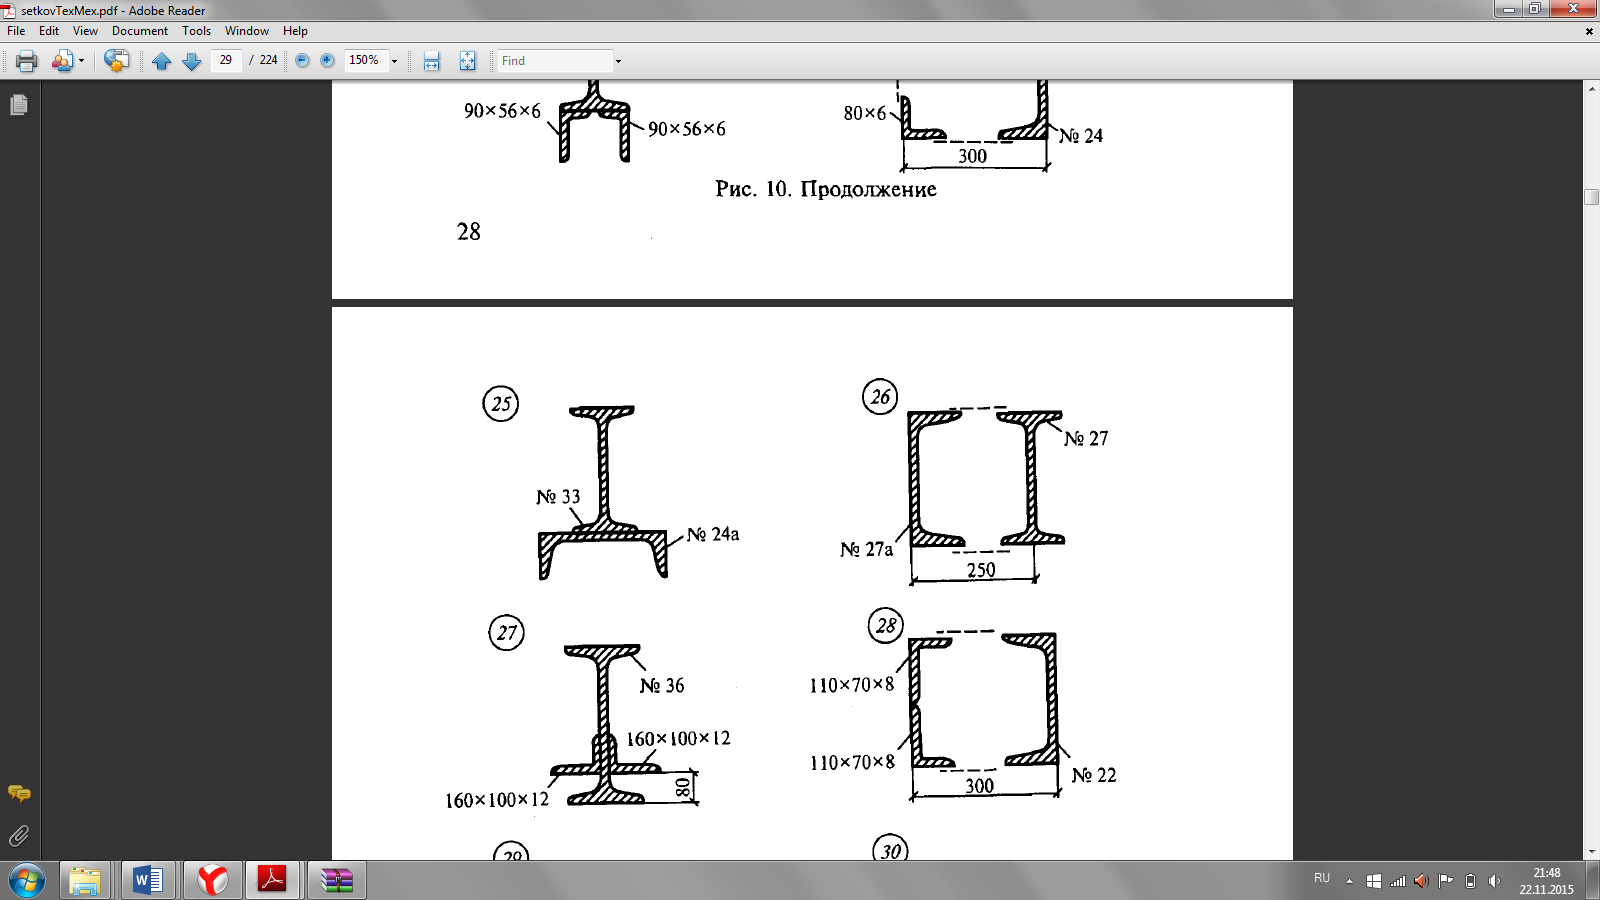The height and width of the screenshot is (900, 1600).
Task: Click the scrollbar up arrow
Action: (x=1592, y=88)
